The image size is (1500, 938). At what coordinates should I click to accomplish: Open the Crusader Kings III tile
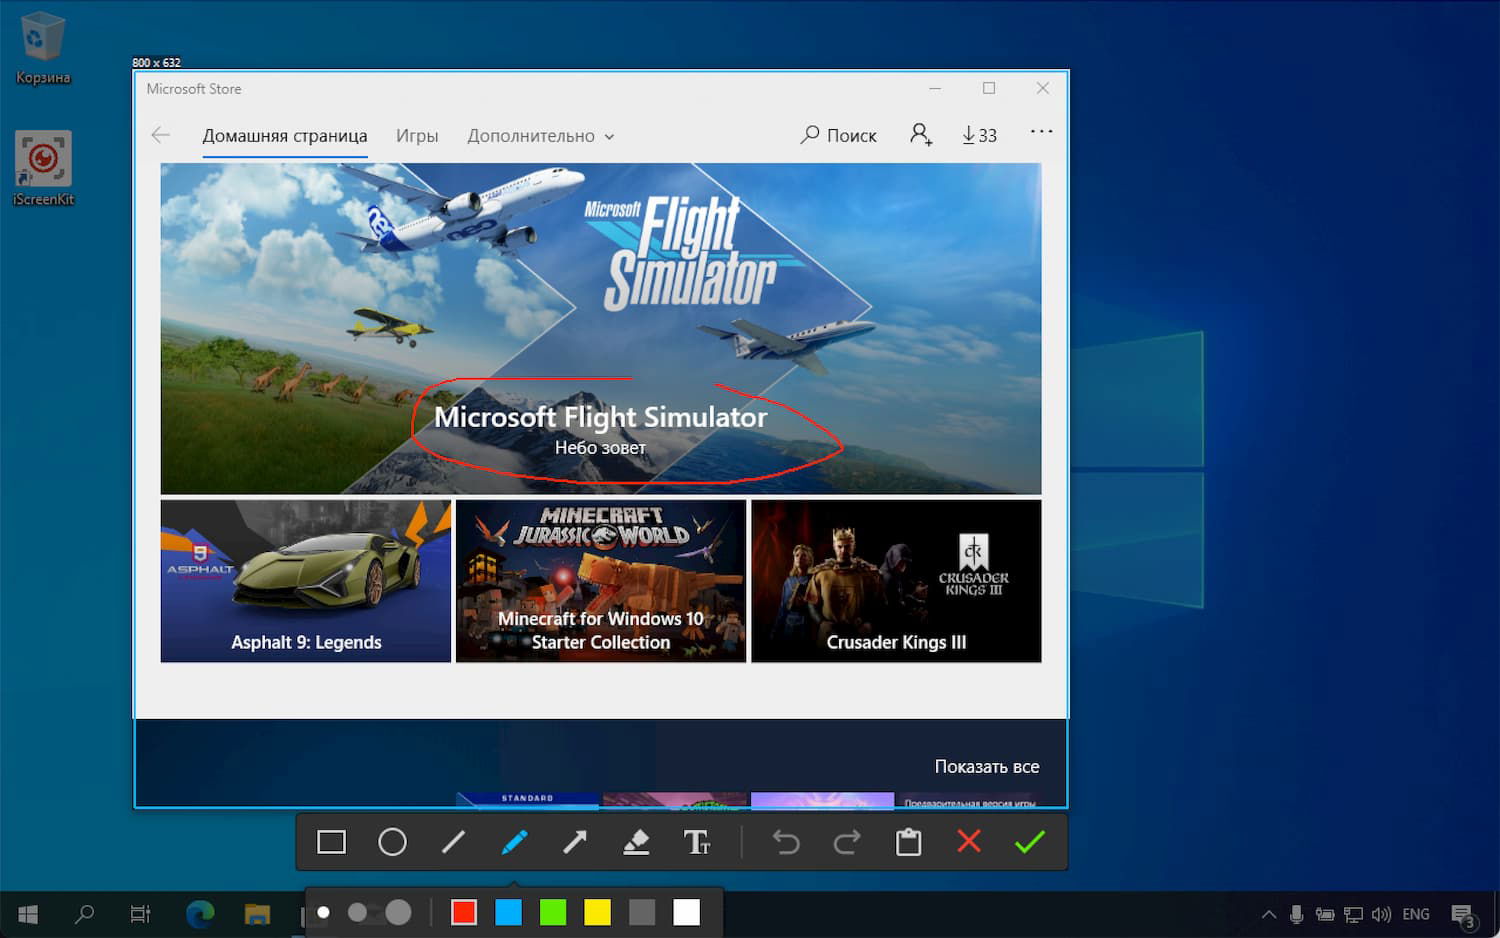pyautogui.click(x=896, y=581)
